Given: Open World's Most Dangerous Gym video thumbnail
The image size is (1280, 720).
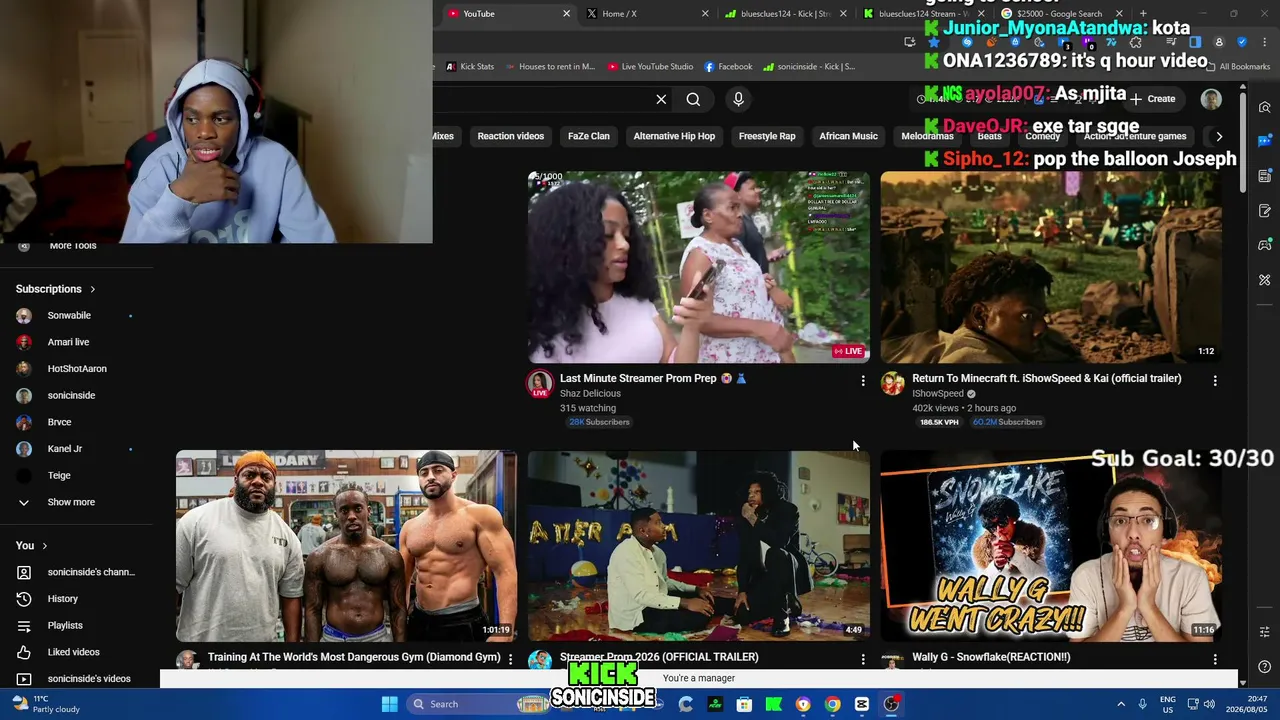Looking at the screenshot, I should (346, 546).
